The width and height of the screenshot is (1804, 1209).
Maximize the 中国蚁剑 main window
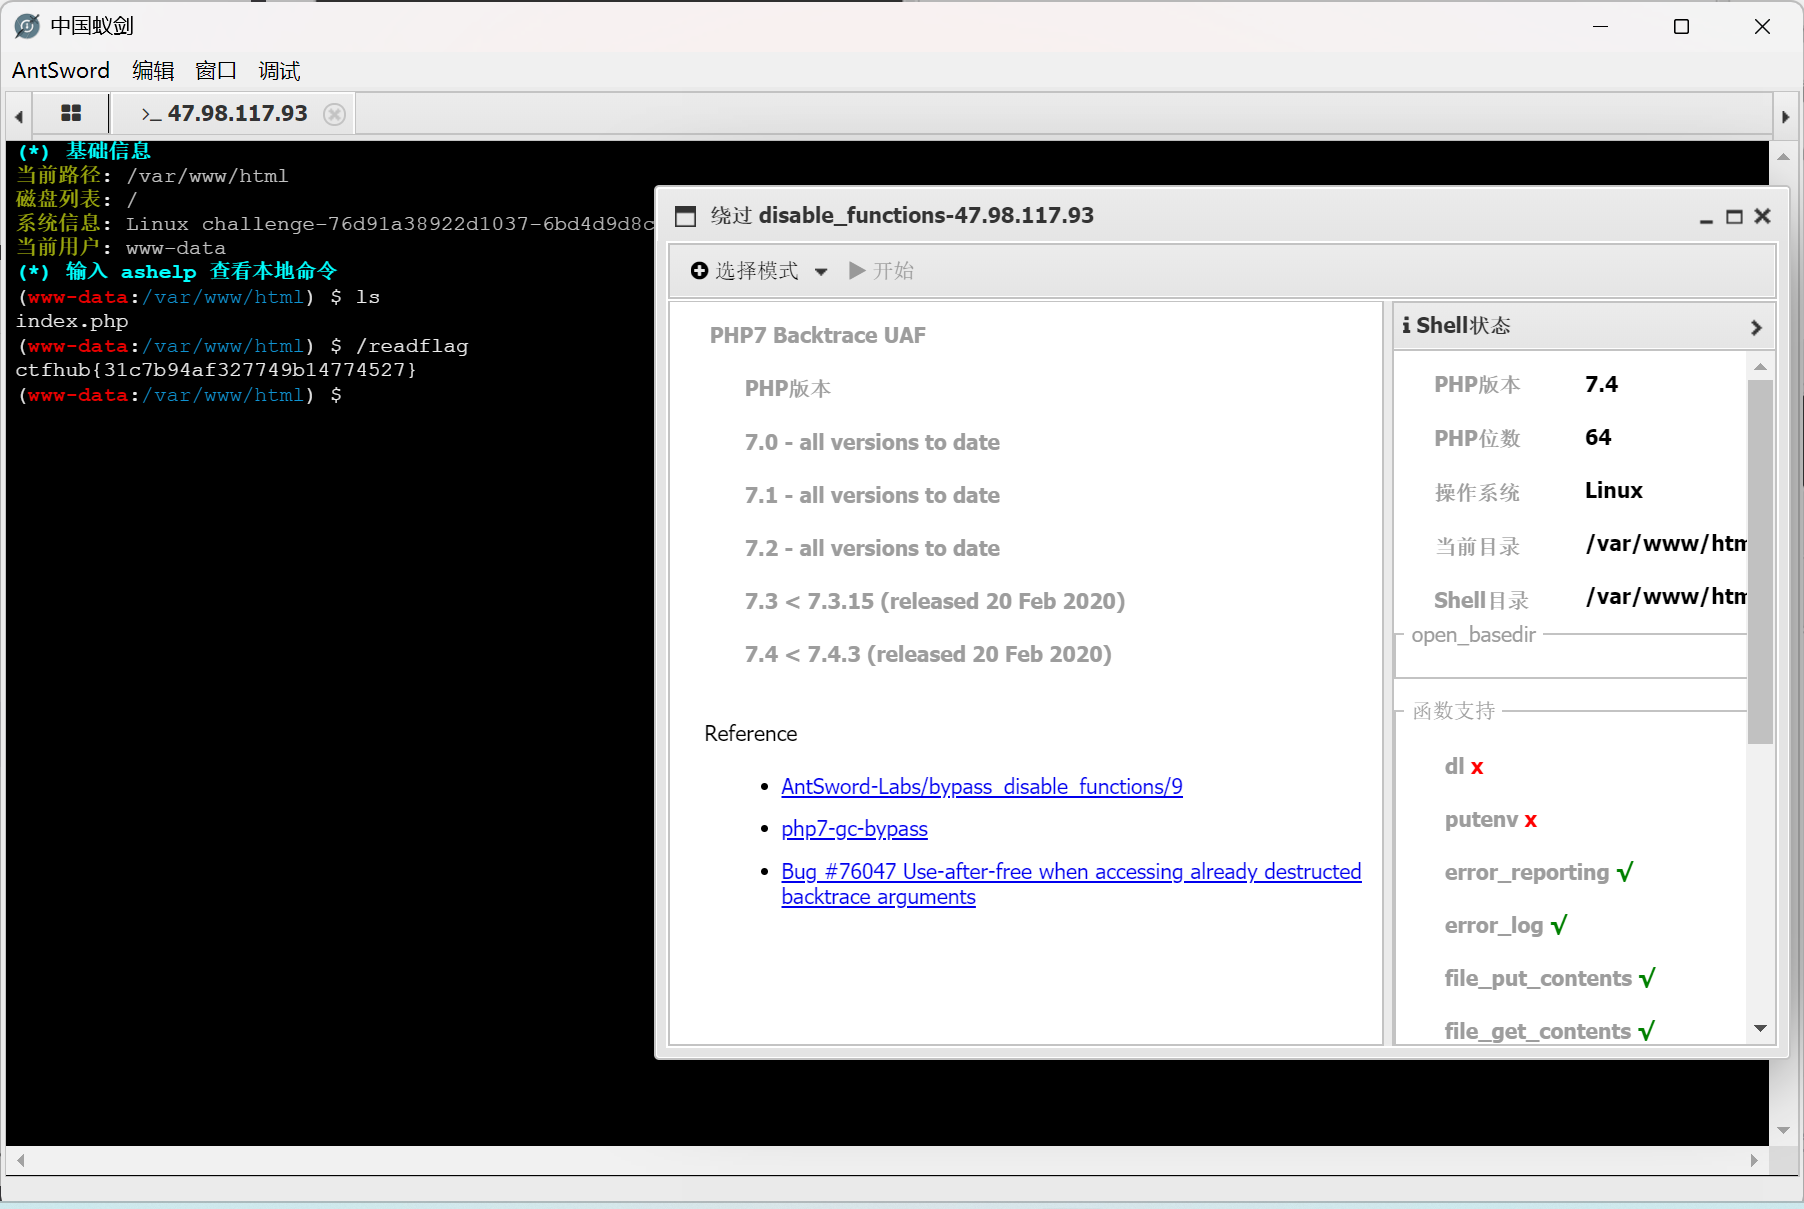pos(1681,26)
